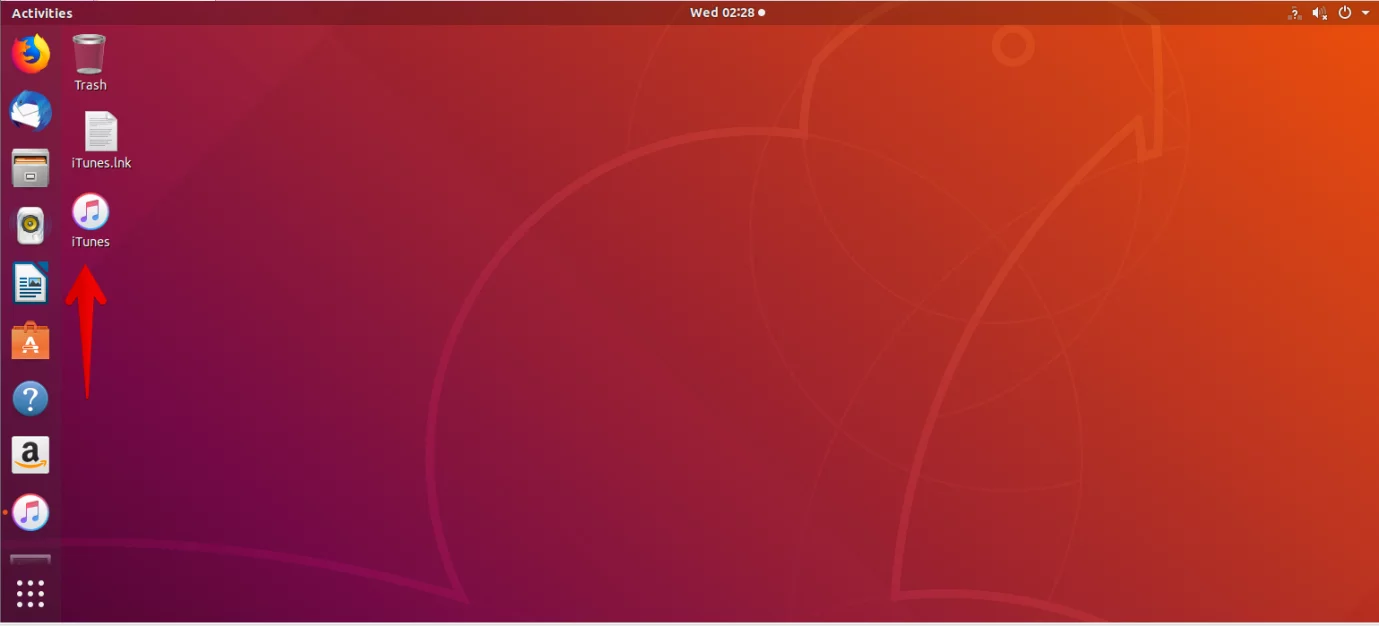The image size is (1379, 626).
Task: Open the Help icon in dock
Action: click(x=31, y=399)
